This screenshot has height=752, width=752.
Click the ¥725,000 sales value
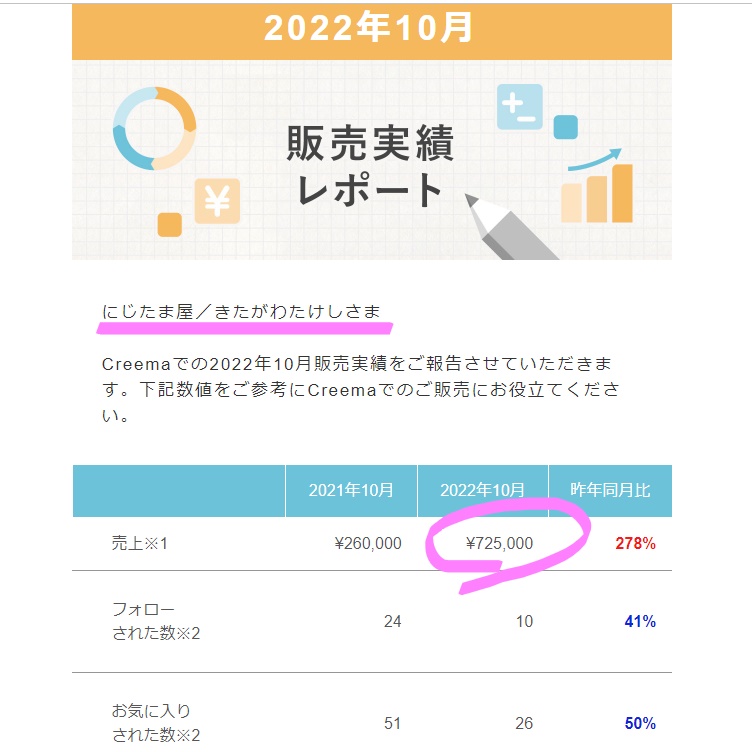tap(499, 543)
